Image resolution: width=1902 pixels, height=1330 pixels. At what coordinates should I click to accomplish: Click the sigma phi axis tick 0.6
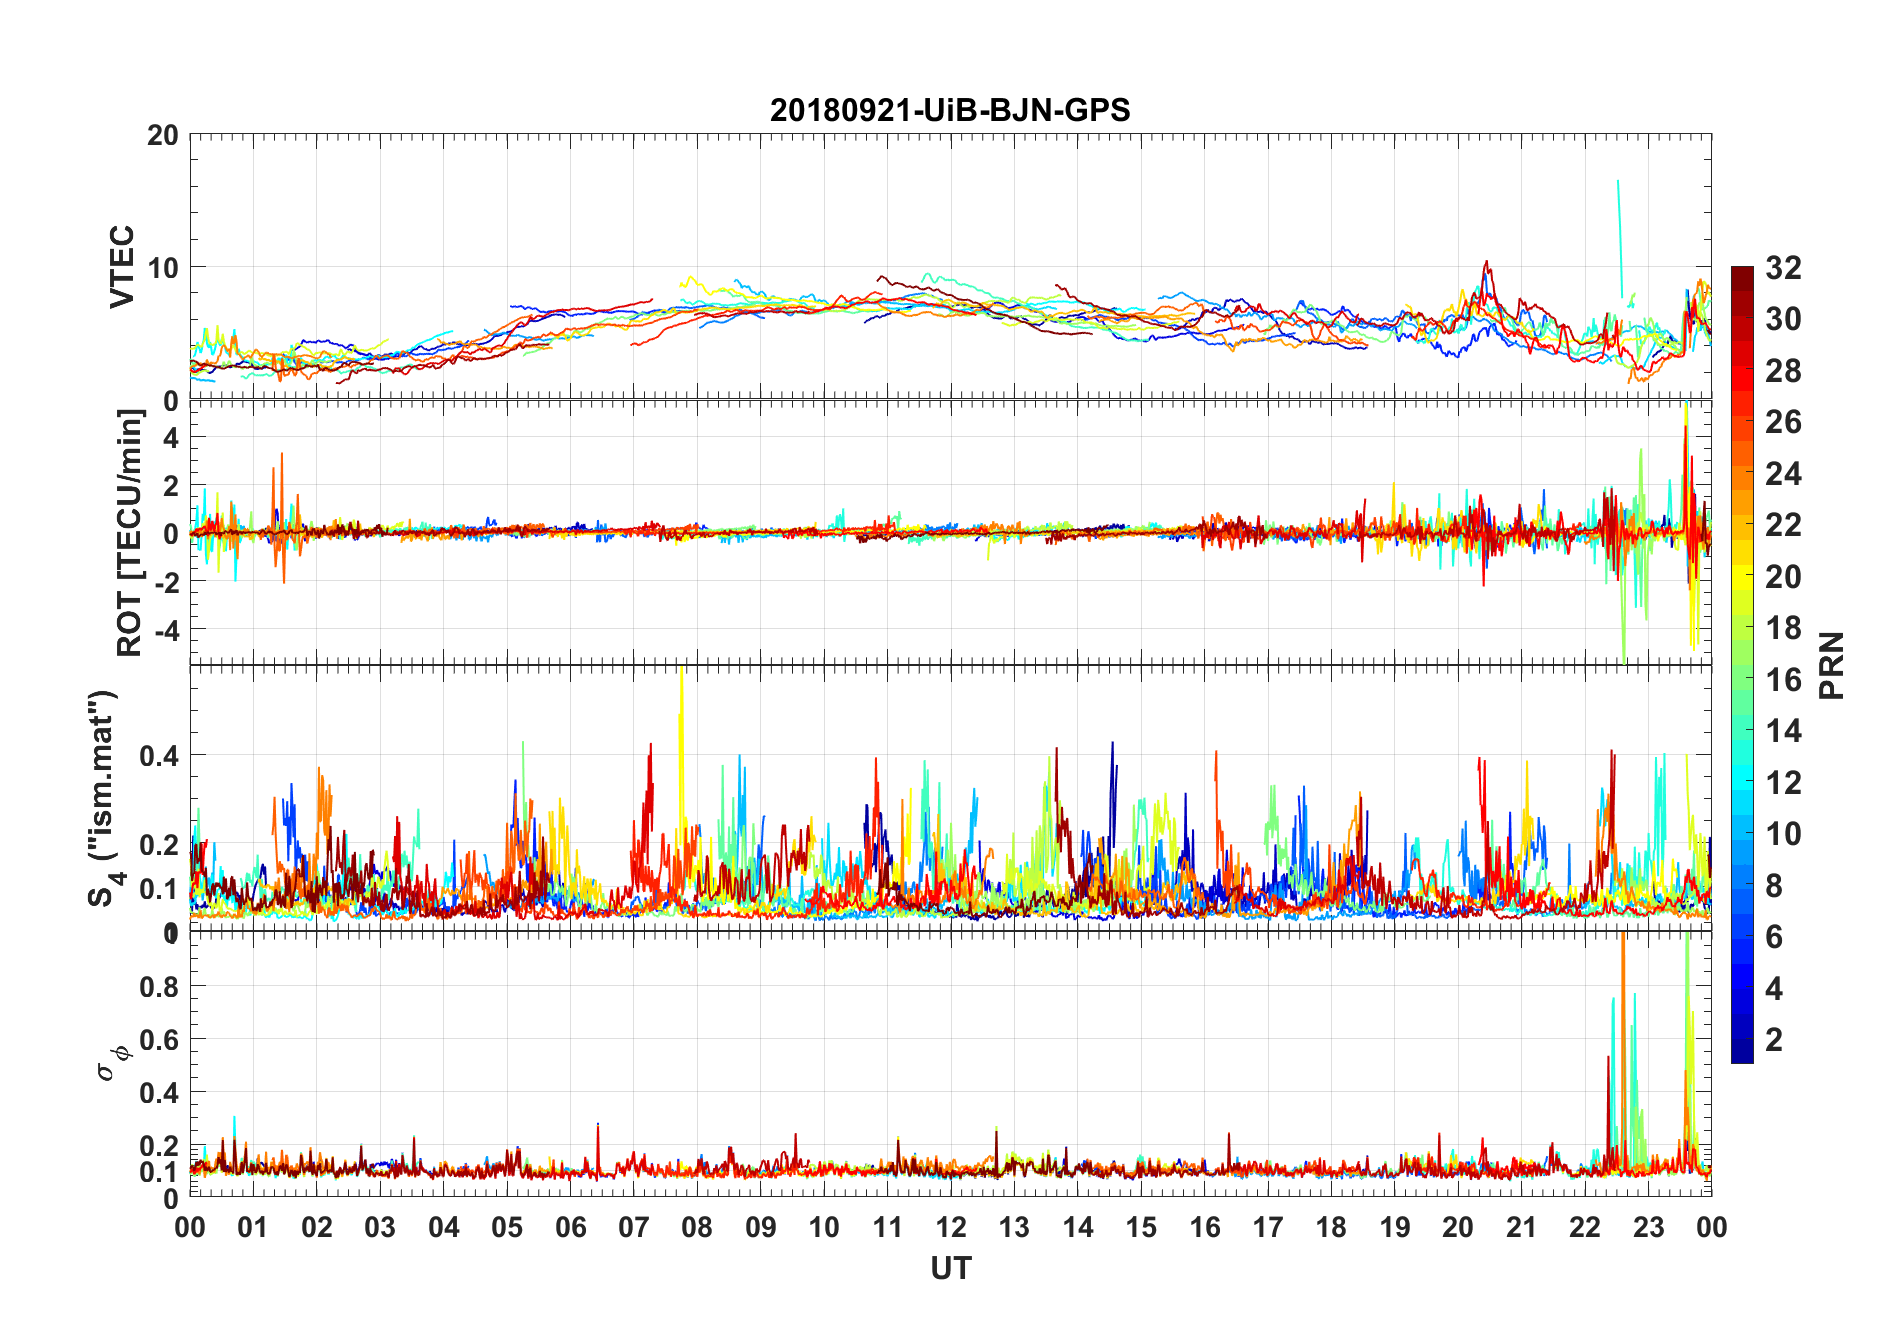(160, 1039)
